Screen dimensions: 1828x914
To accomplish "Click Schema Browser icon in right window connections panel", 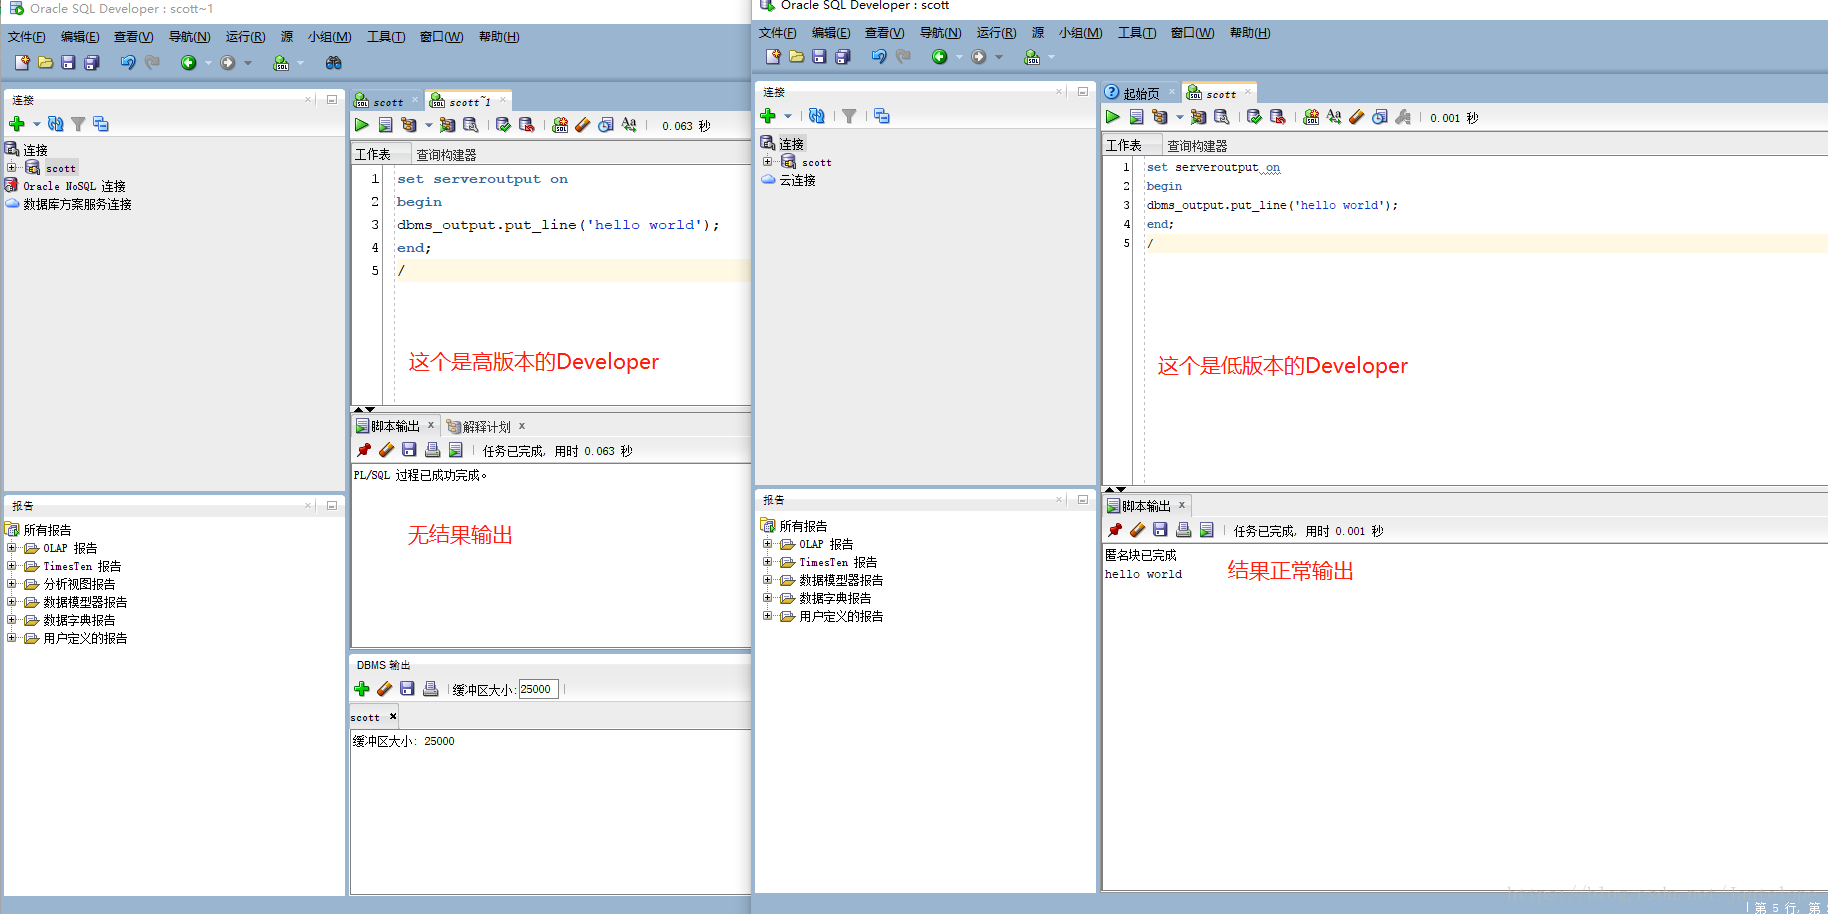I will pyautogui.click(x=882, y=116).
